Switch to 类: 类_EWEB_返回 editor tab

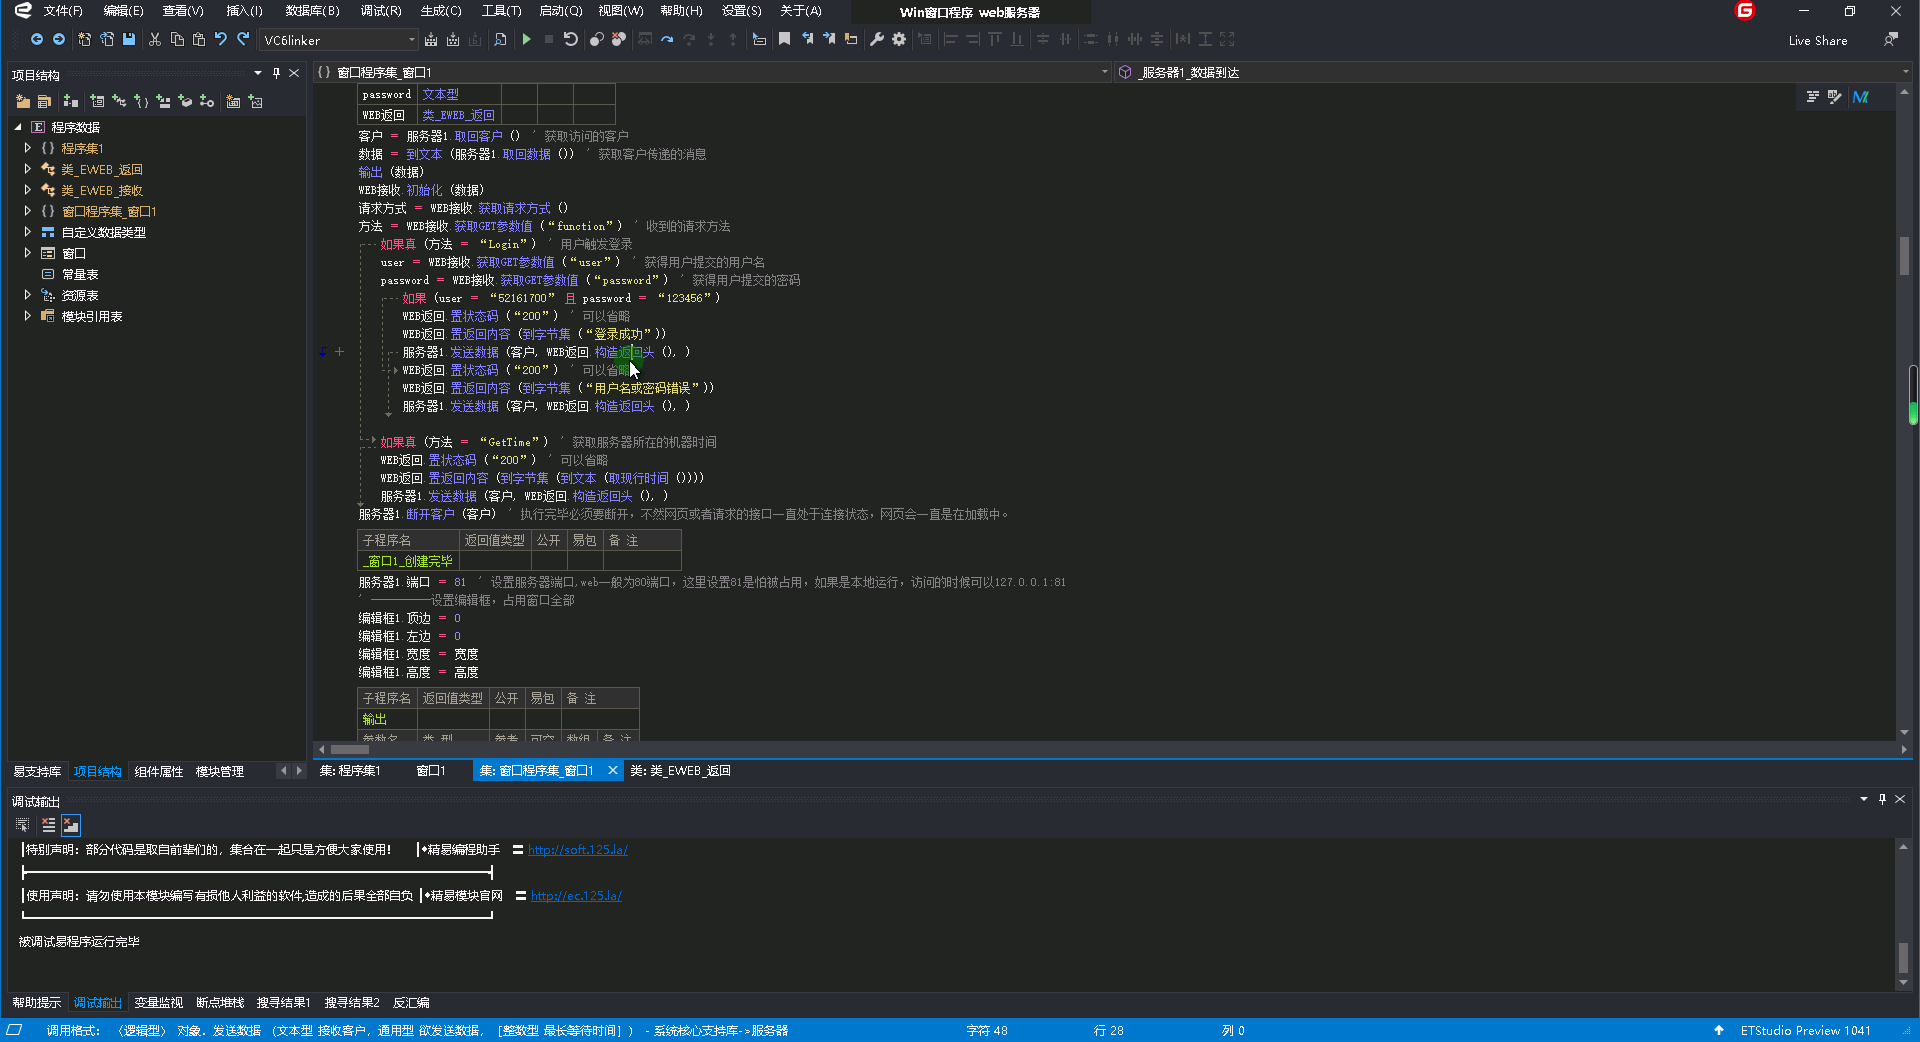coord(681,771)
